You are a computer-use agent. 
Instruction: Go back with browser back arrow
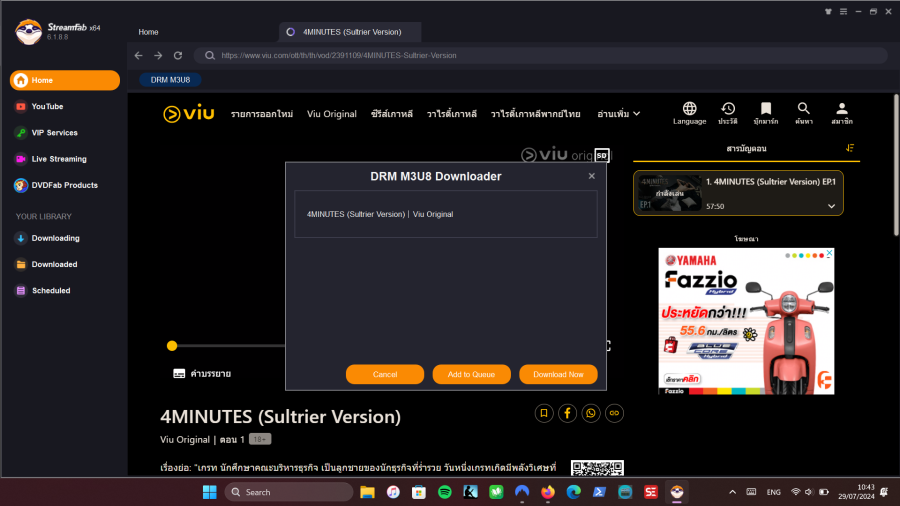pyautogui.click(x=138, y=56)
